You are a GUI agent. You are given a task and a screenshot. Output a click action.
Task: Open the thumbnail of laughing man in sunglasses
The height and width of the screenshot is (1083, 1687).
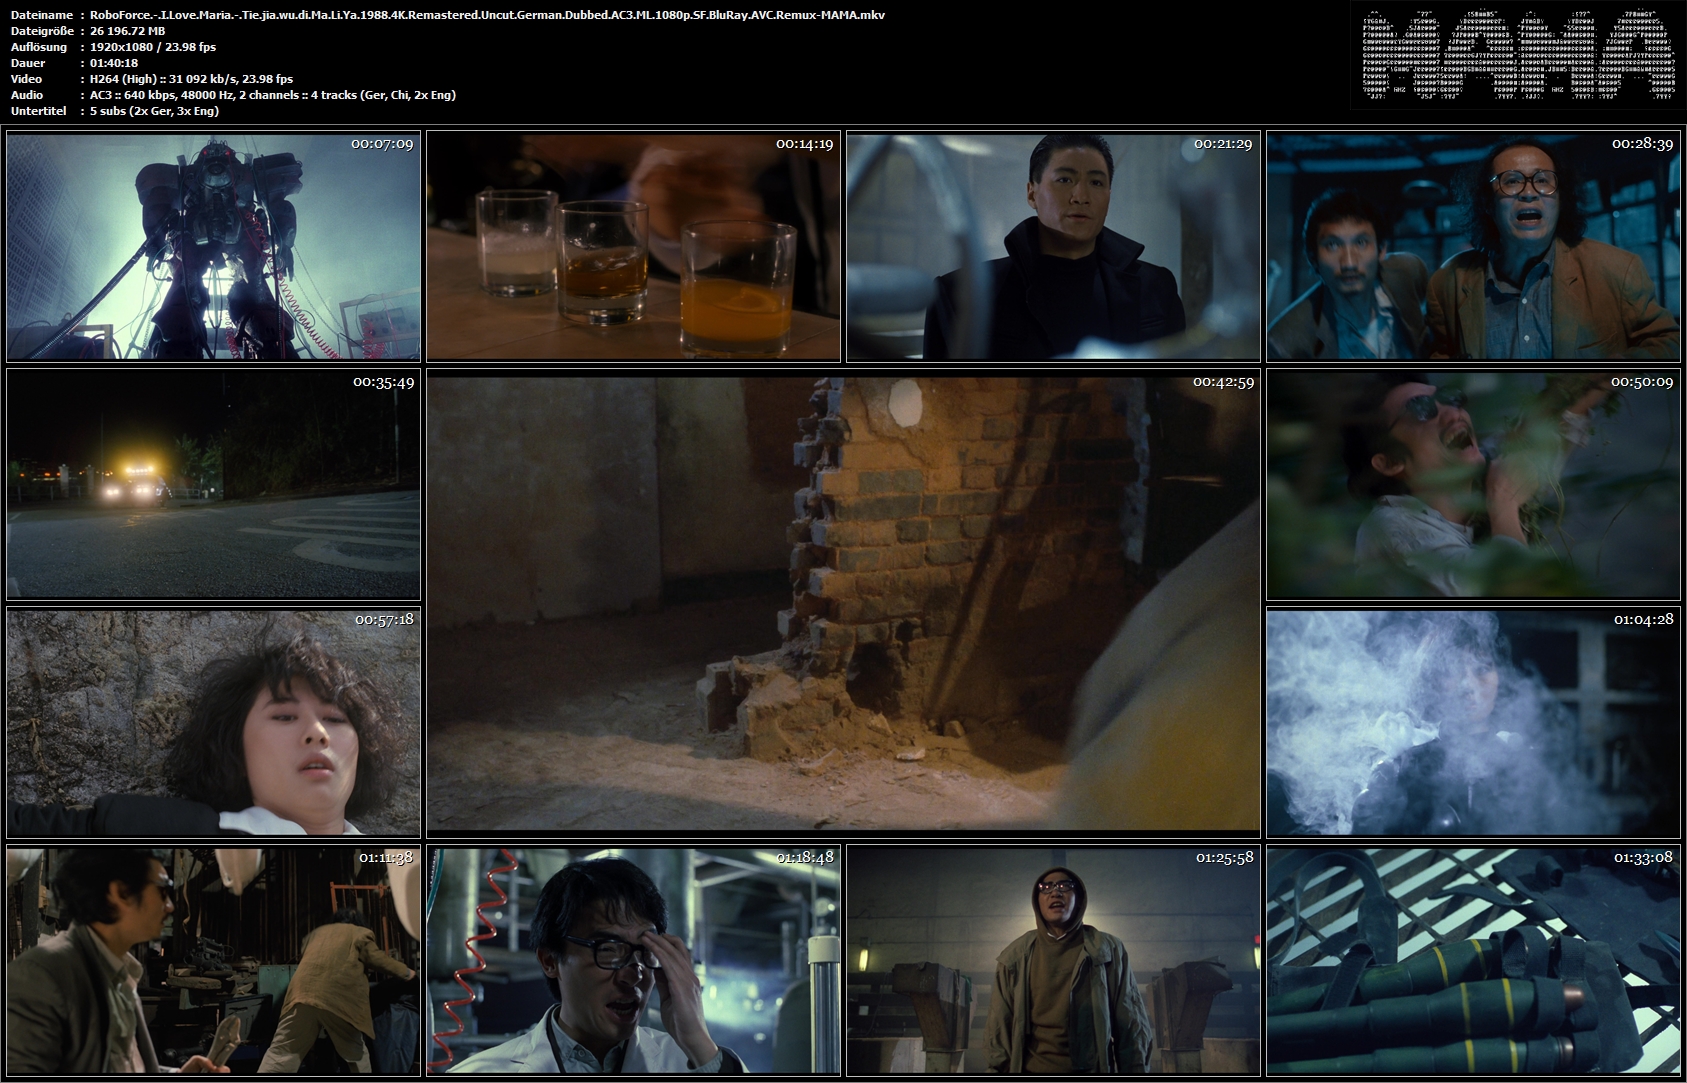1473,485
